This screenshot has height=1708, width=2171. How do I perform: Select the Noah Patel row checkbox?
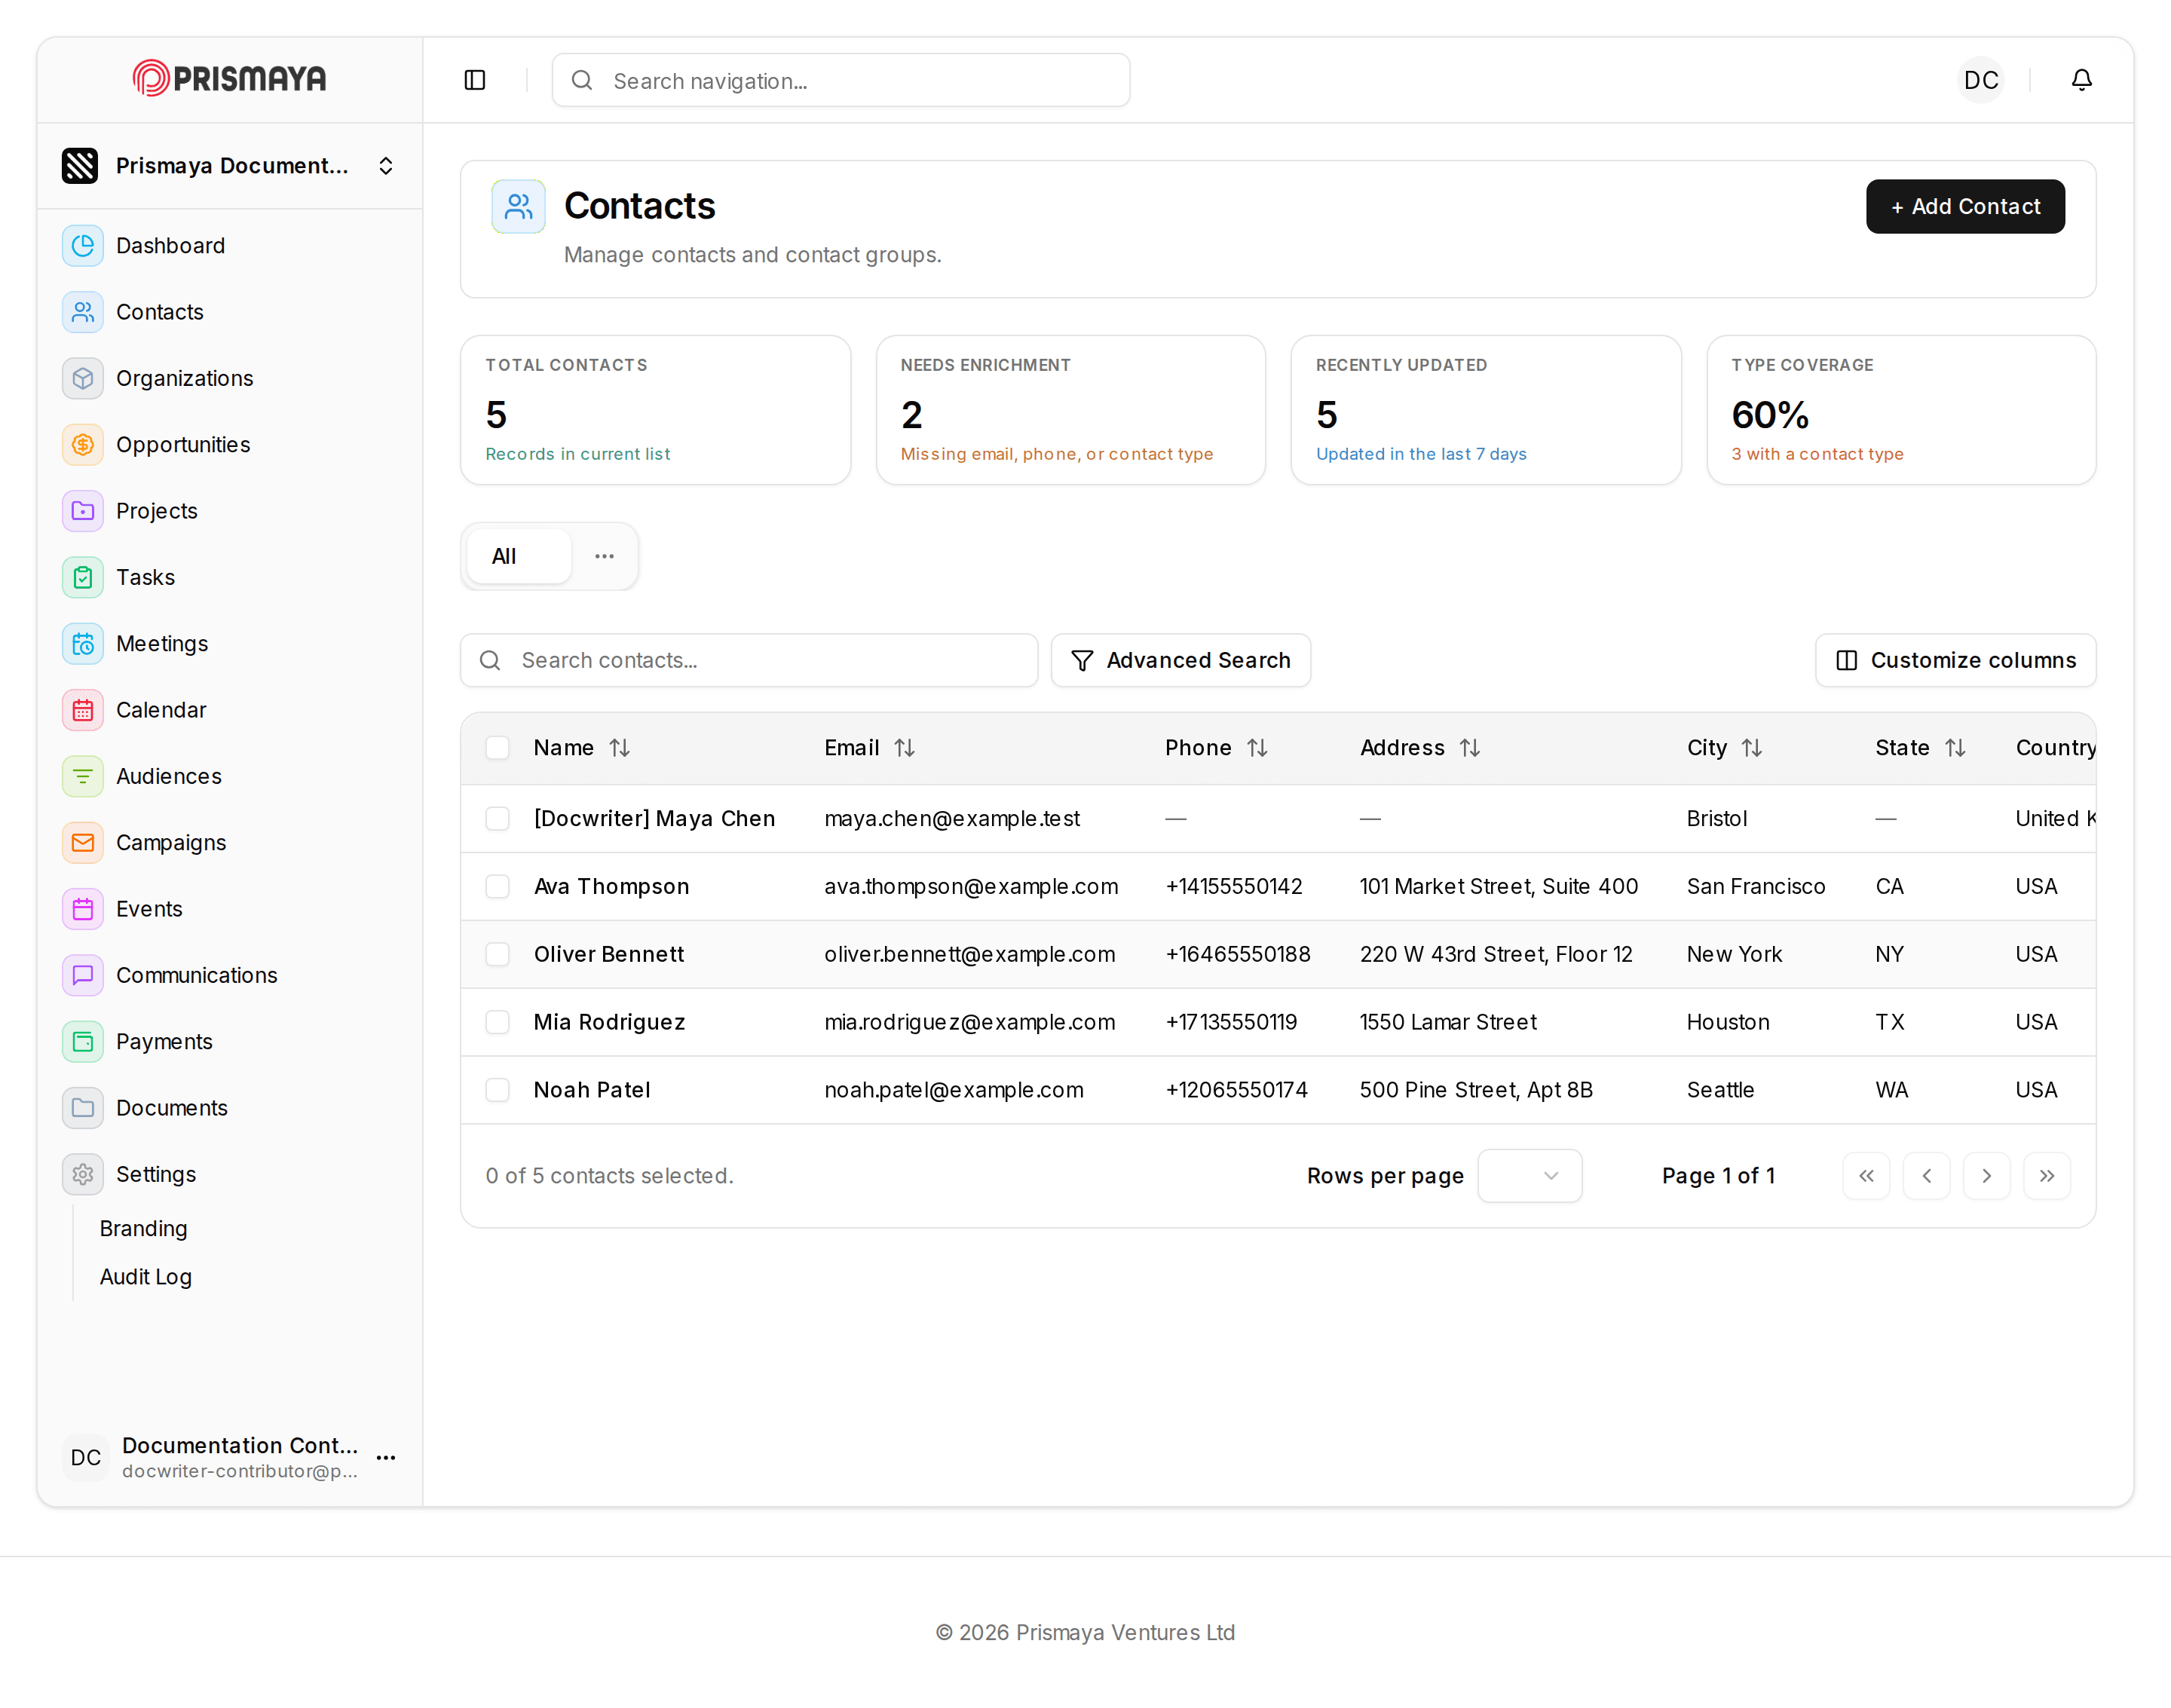point(497,1090)
